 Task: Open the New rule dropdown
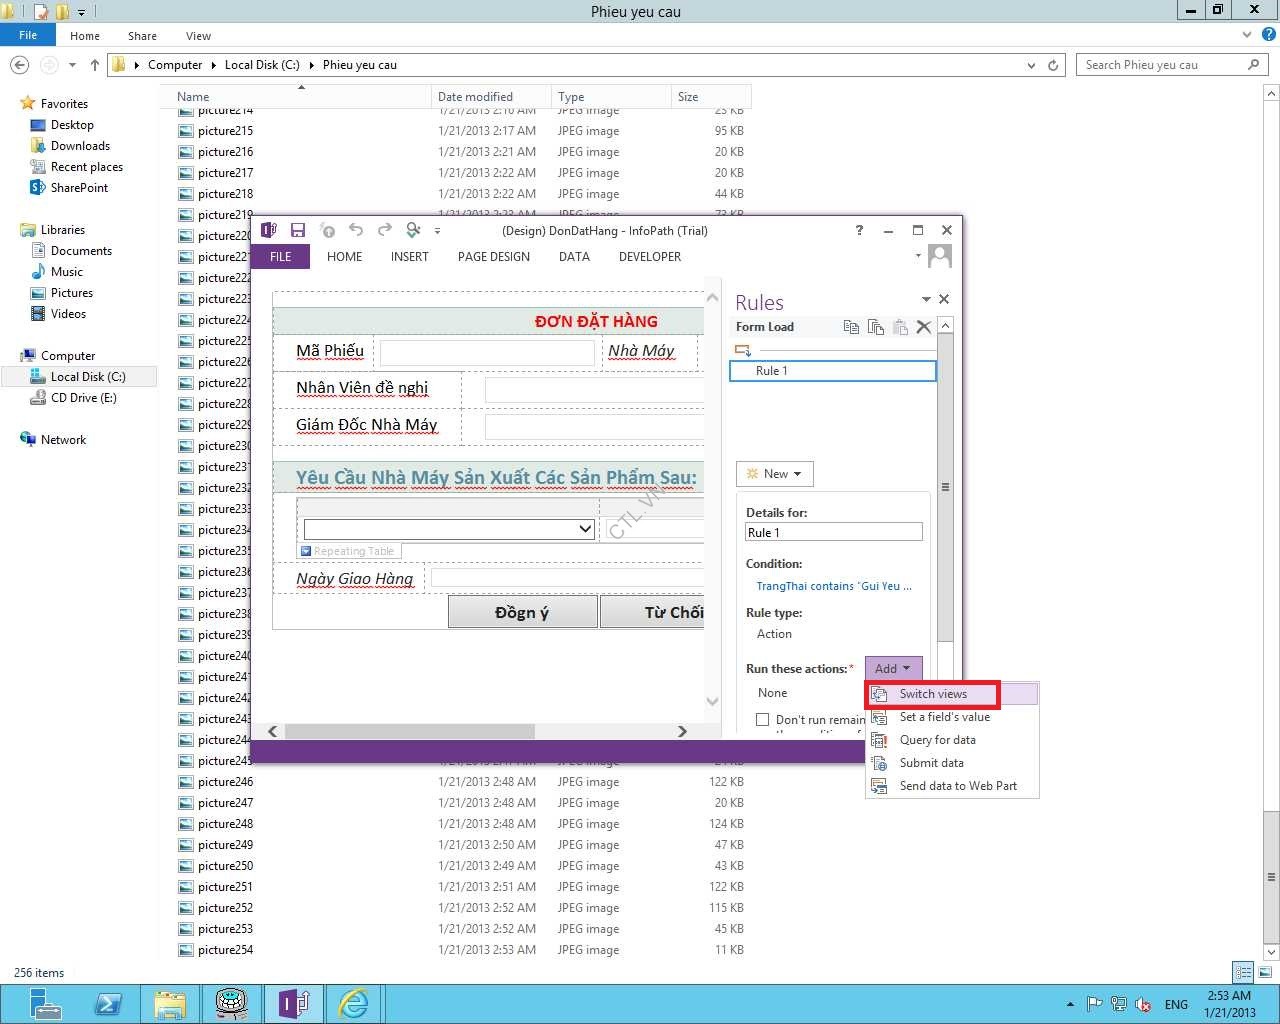click(775, 474)
